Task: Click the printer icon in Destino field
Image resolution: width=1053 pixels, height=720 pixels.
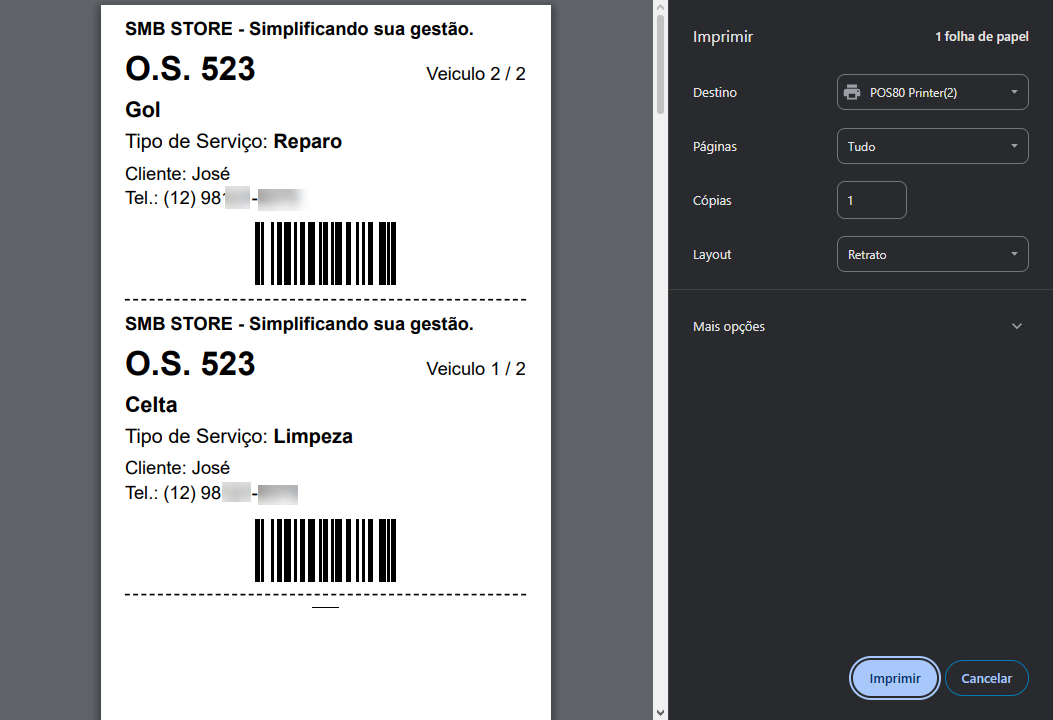Action: coord(852,92)
